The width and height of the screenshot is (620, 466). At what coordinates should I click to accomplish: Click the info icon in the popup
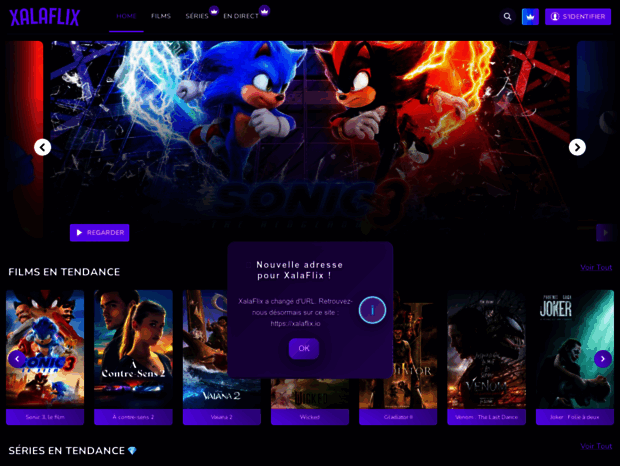372,310
